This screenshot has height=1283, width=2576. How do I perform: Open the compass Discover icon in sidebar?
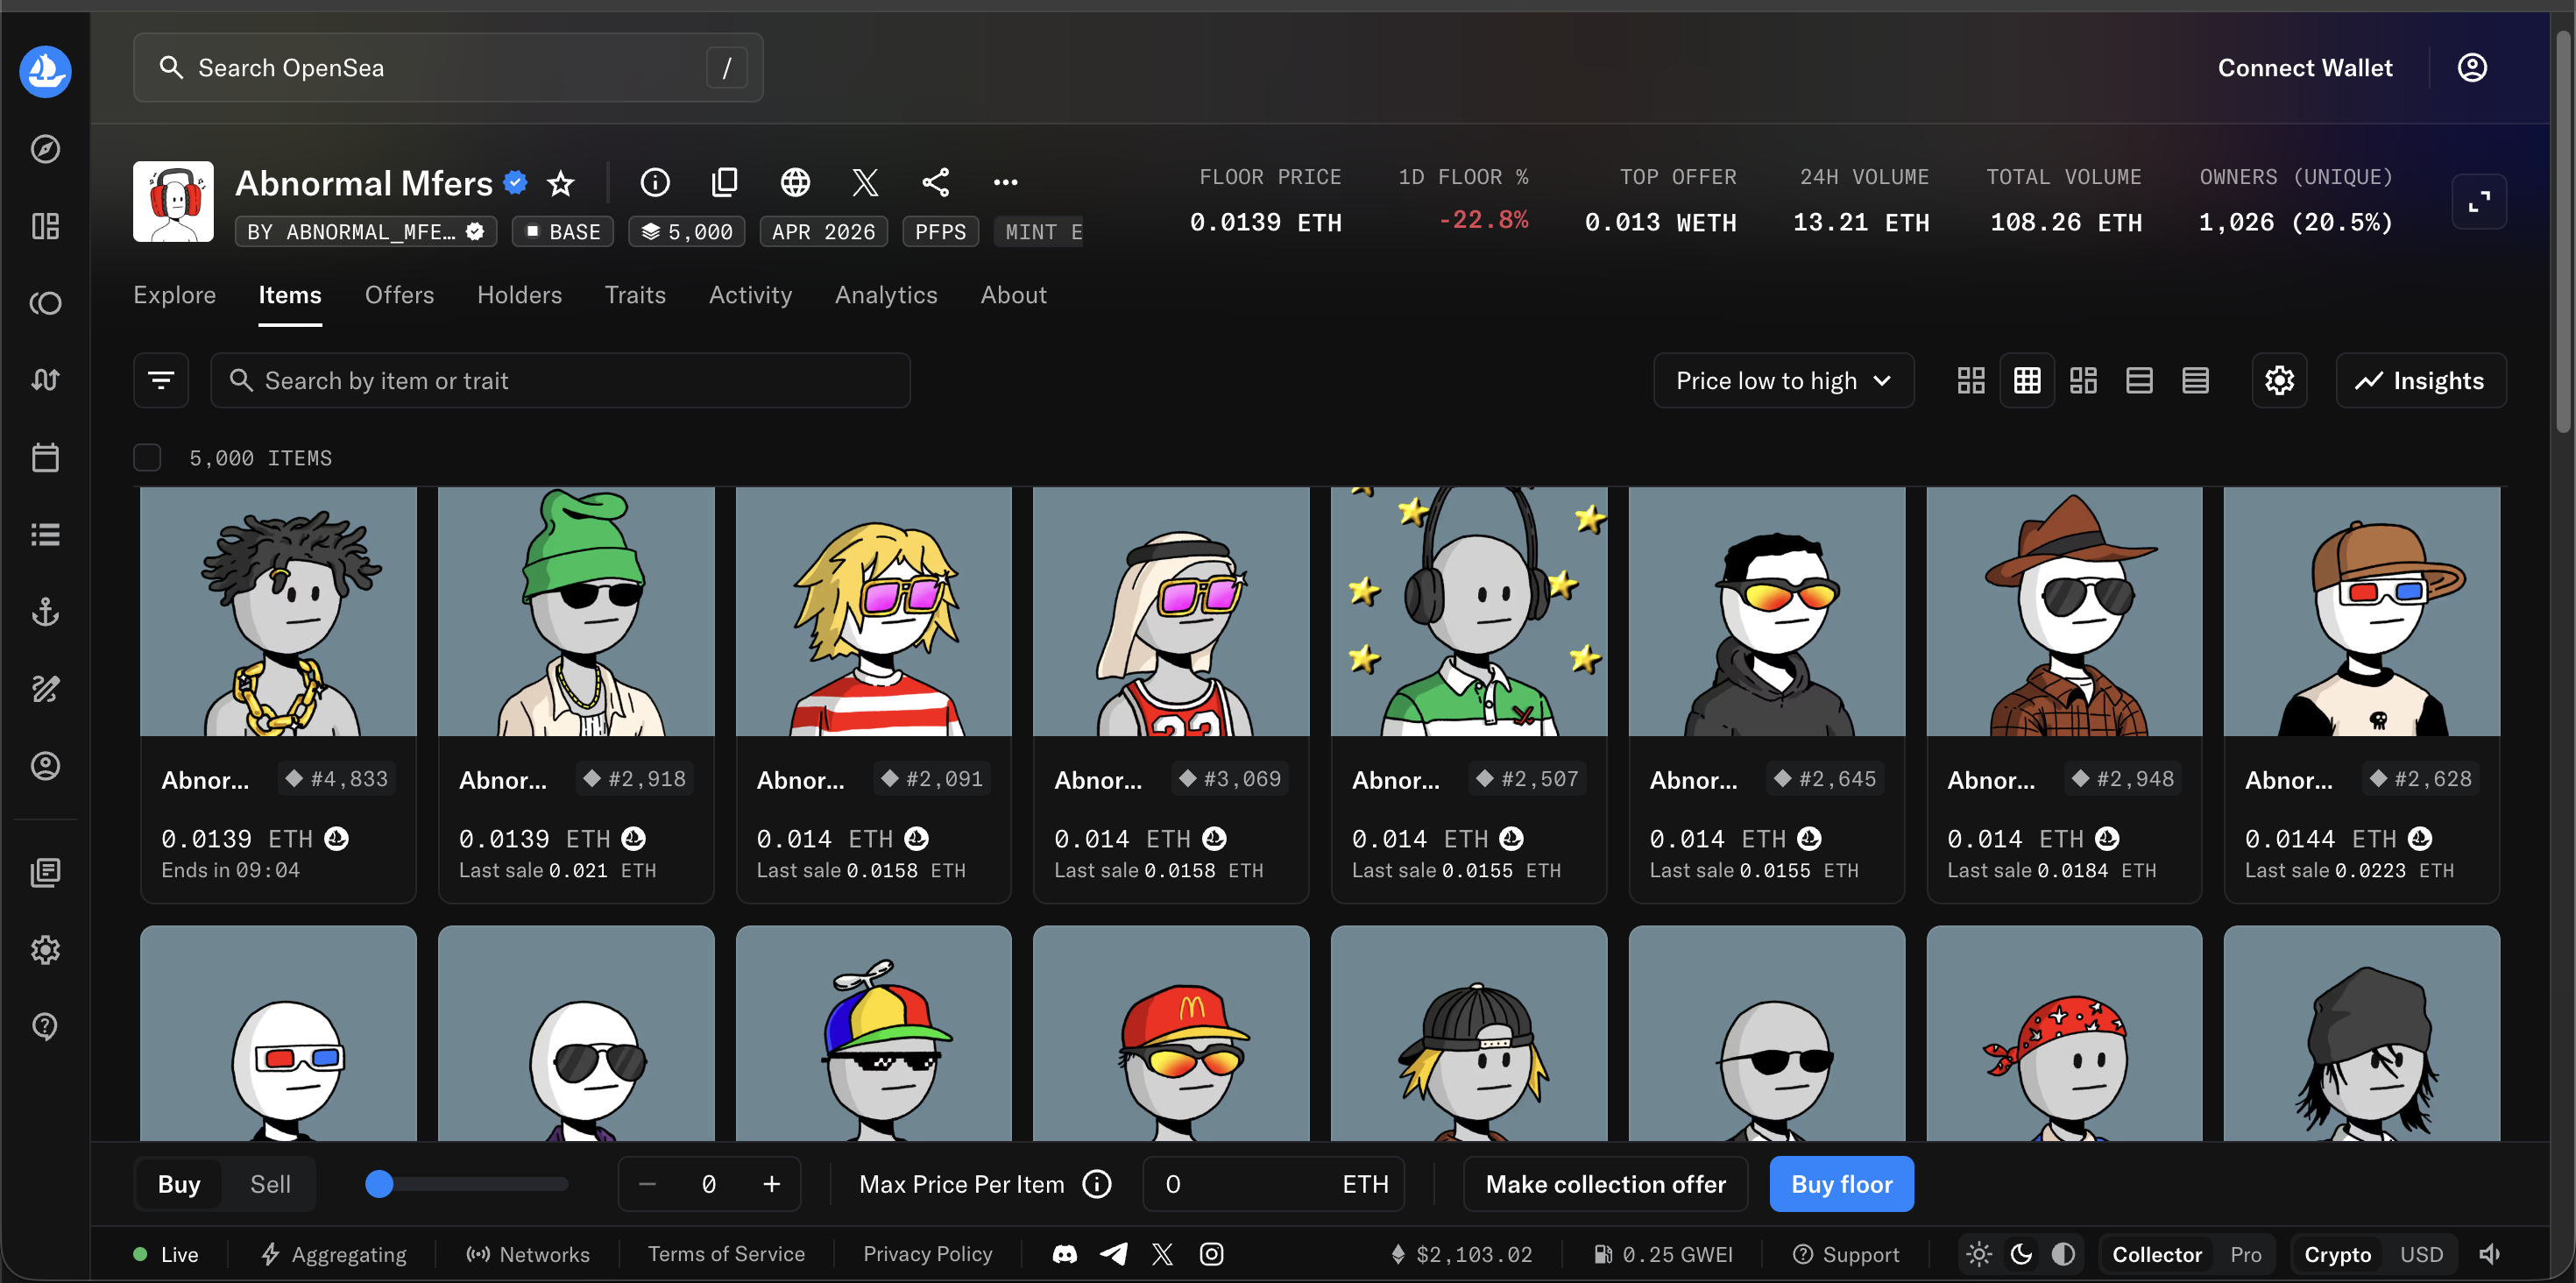tap(45, 149)
